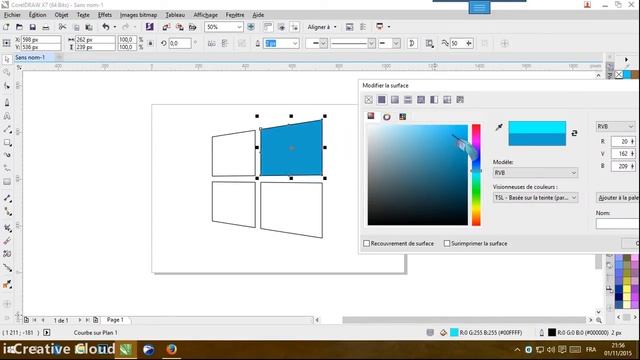Choose the two-color pattern fill icon

(x=434, y=100)
